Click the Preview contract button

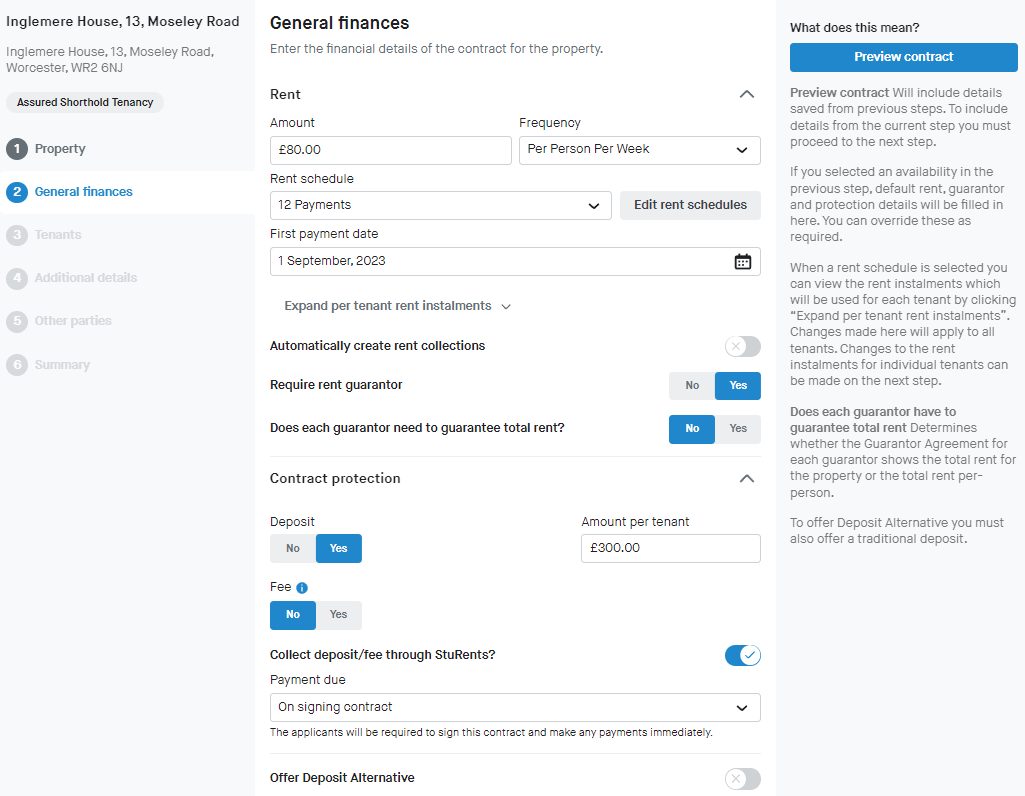(903, 57)
